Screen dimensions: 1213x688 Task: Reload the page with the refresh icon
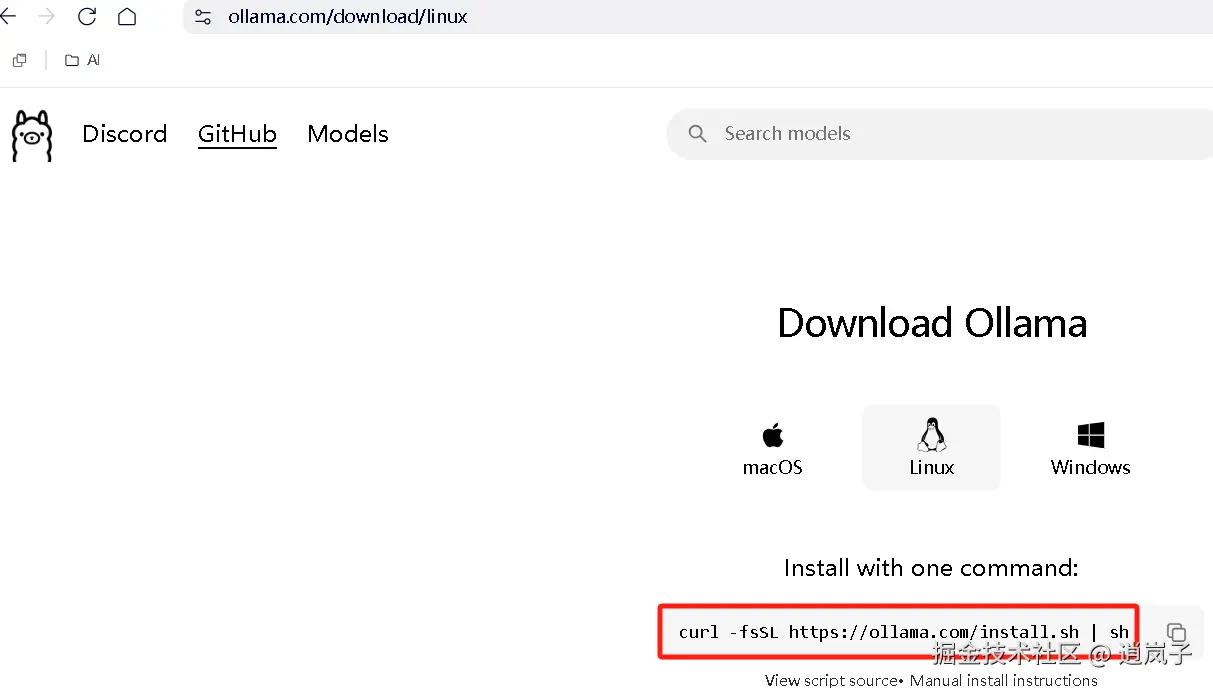[x=87, y=16]
